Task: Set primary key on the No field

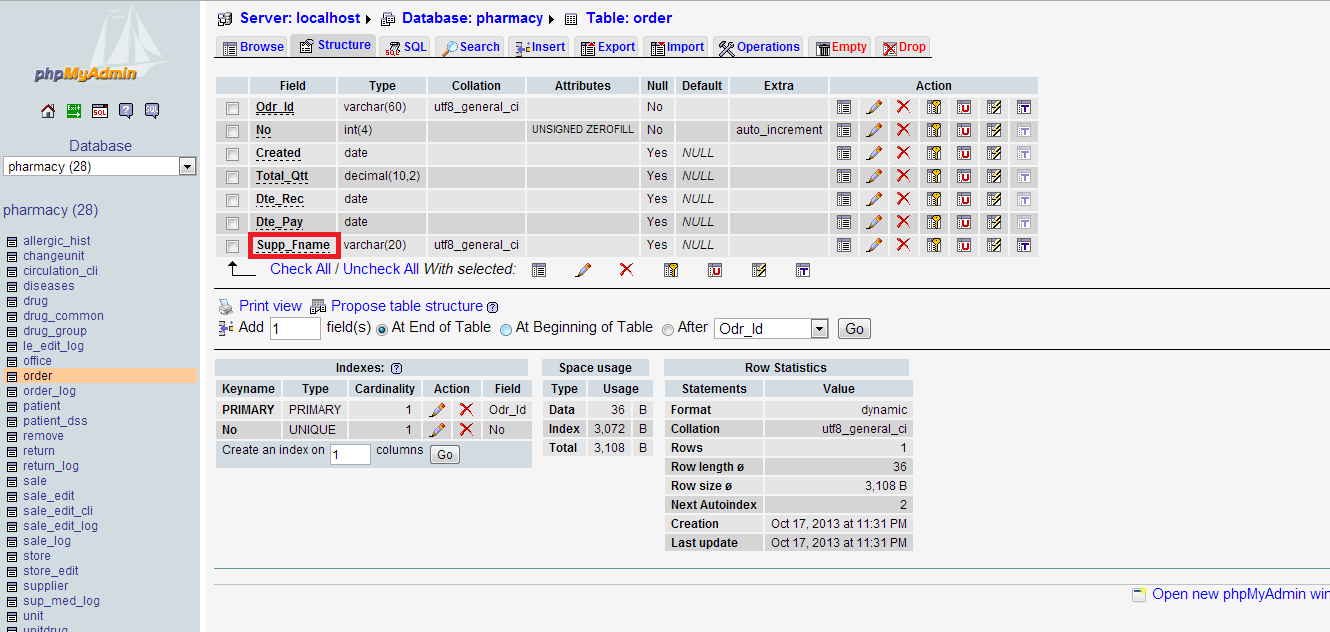Action: (934, 130)
